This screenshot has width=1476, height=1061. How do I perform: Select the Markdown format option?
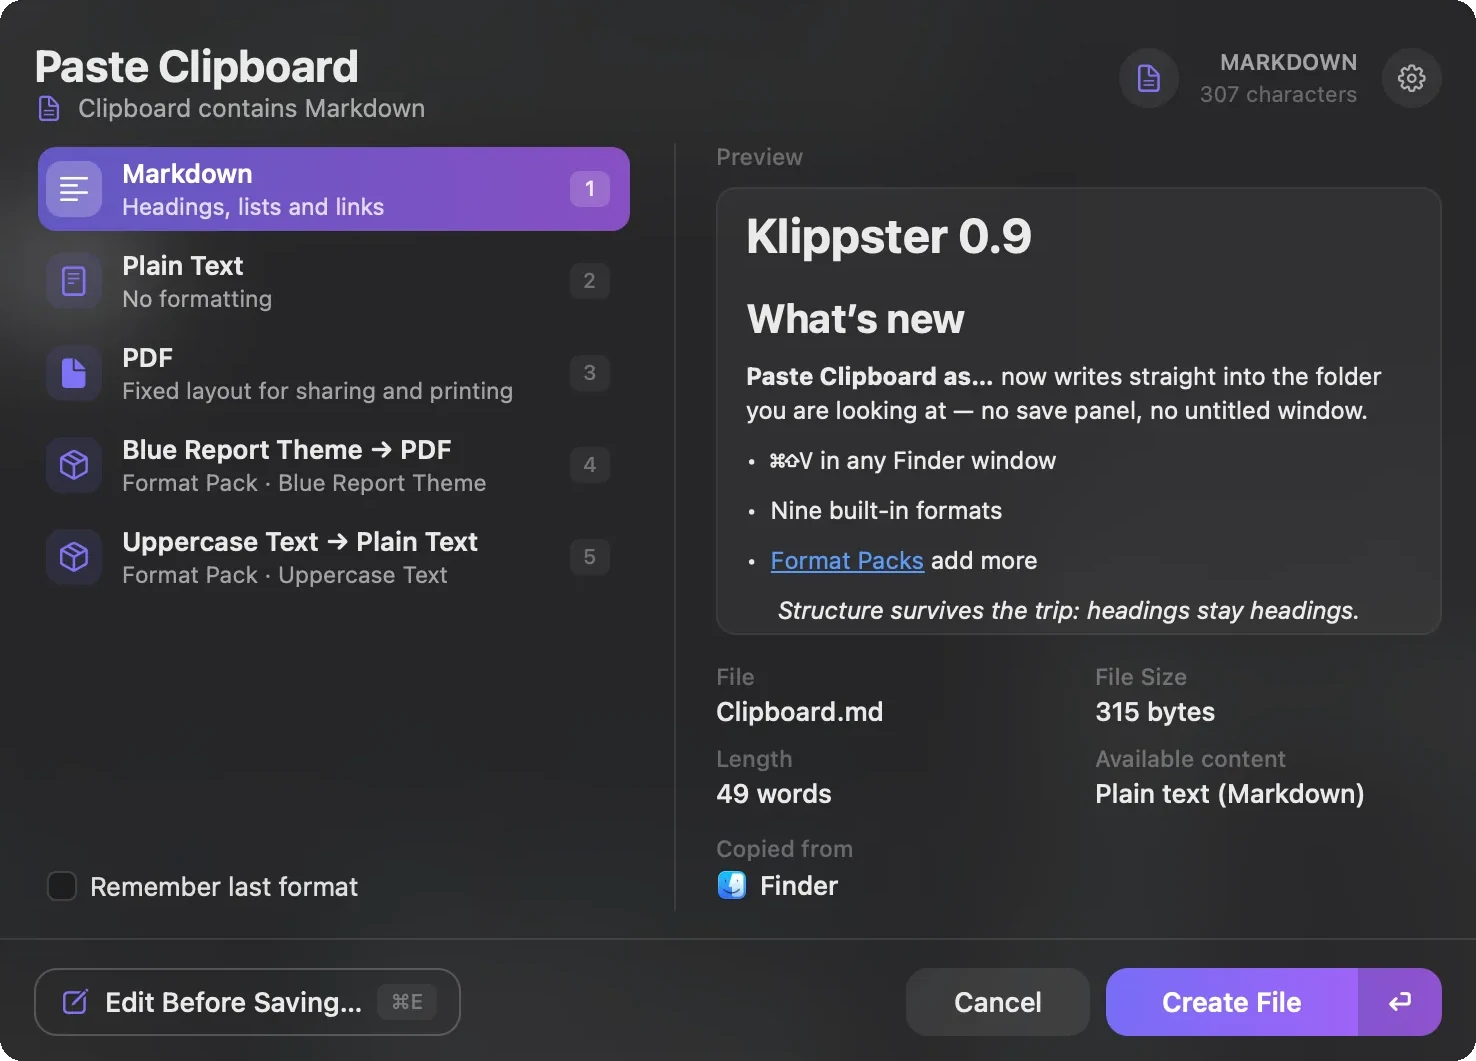334,189
